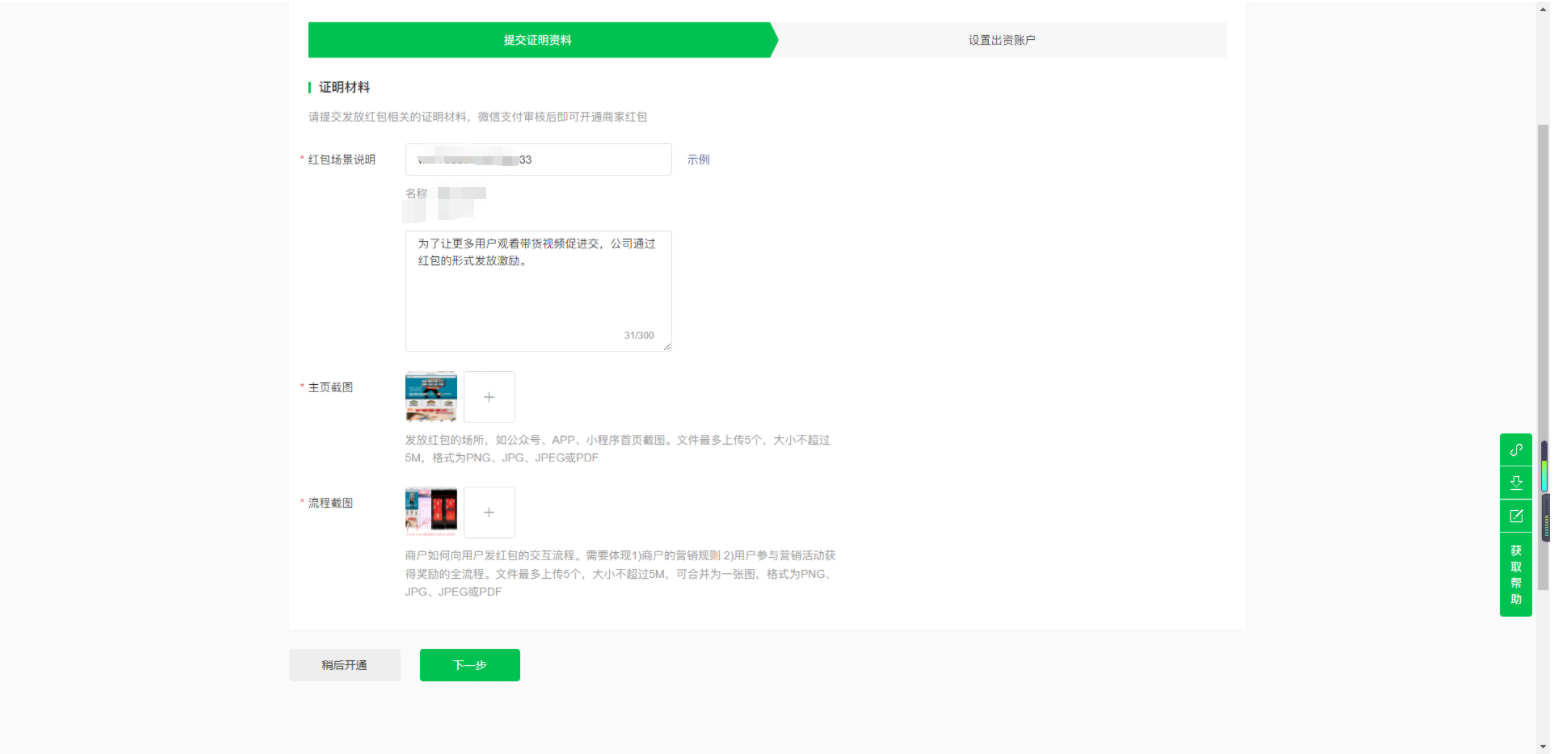Screen dimensions: 1553x754
Task: Select the 提交证明资料 step tab
Action: coord(538,41)
